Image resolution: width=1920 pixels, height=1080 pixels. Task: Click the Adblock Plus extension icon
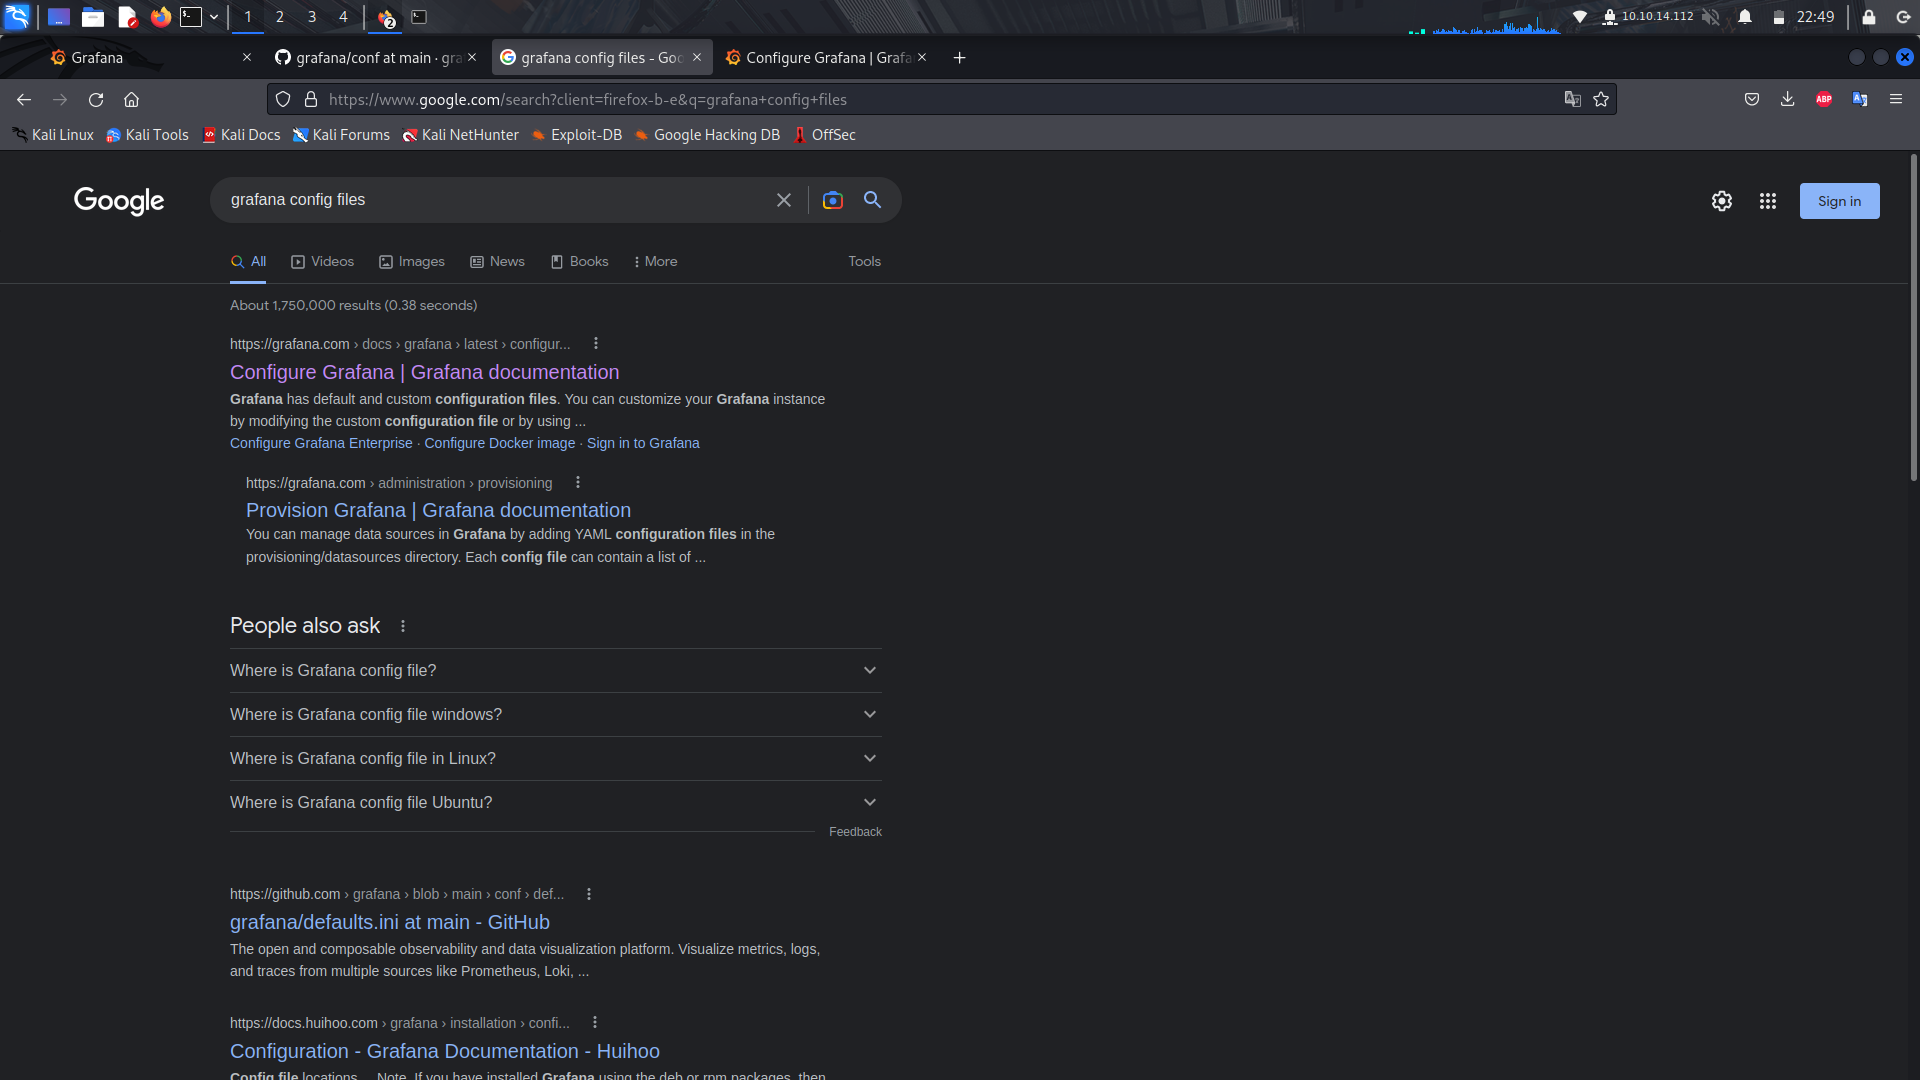click(1823, 99)
